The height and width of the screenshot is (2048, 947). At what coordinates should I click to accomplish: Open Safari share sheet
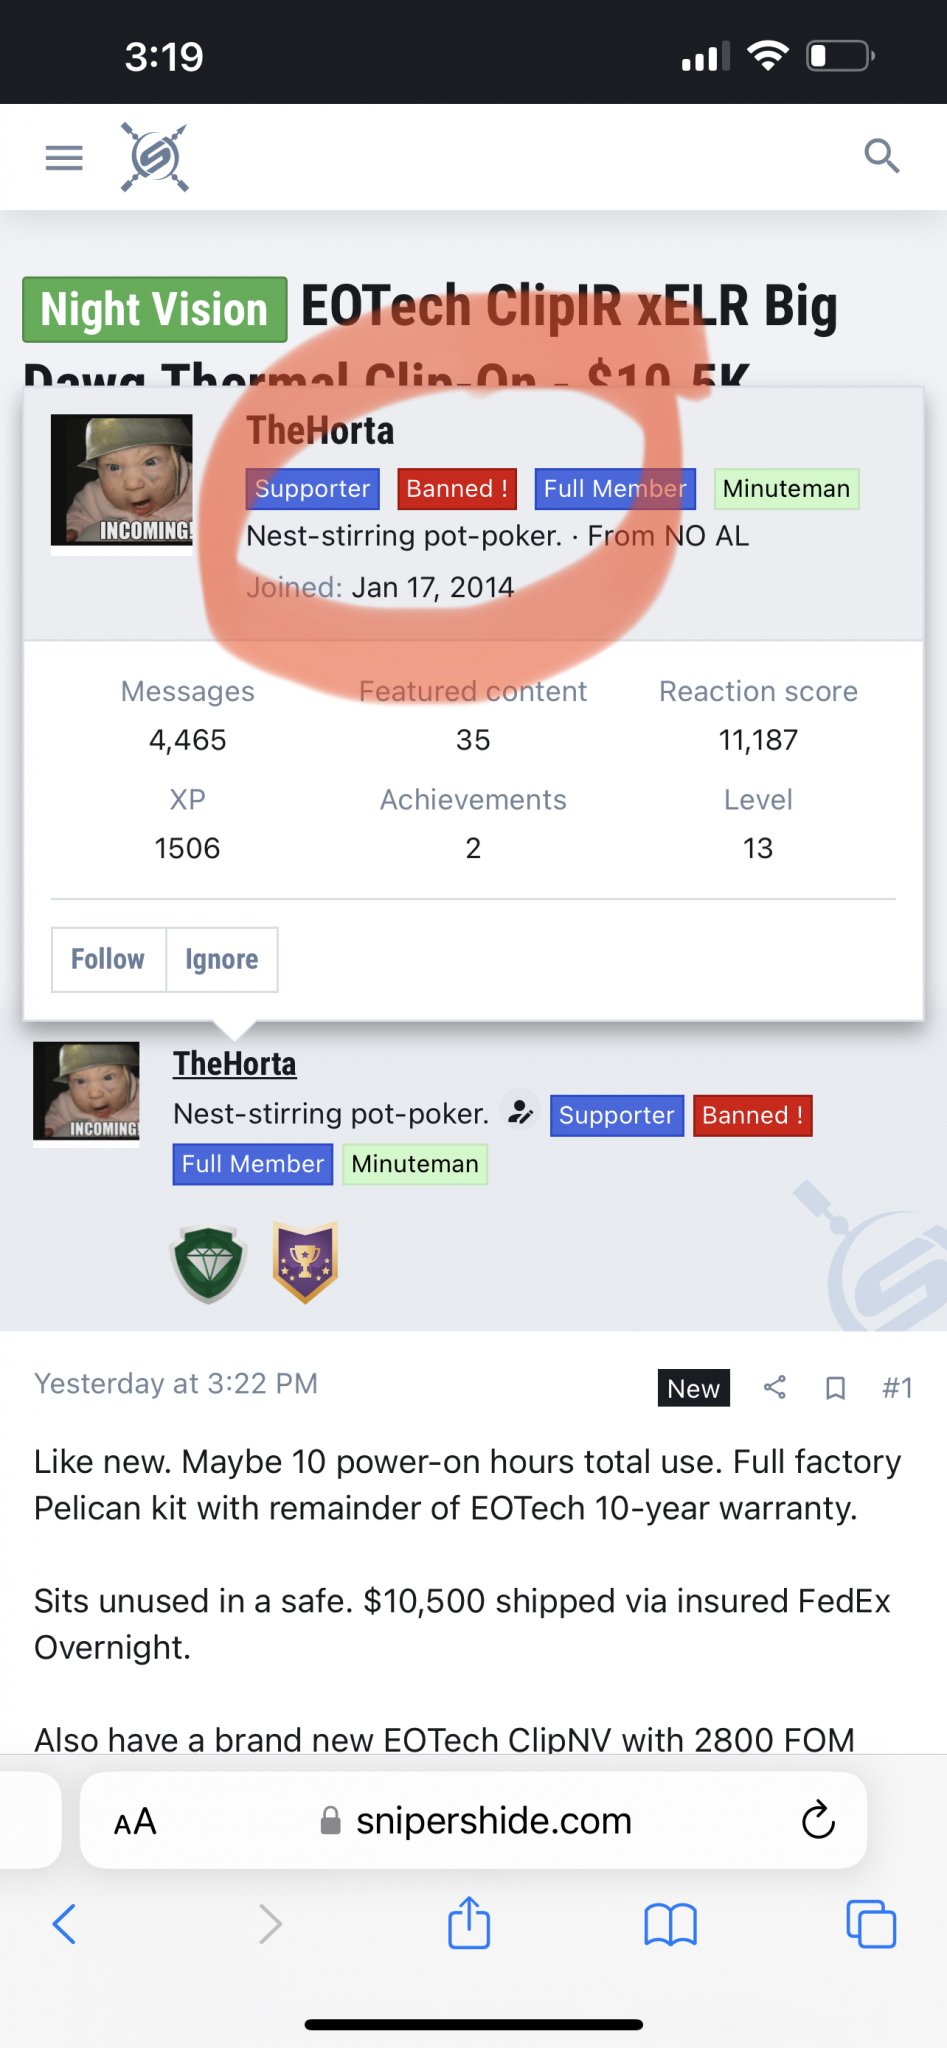tap(469, 1922)
